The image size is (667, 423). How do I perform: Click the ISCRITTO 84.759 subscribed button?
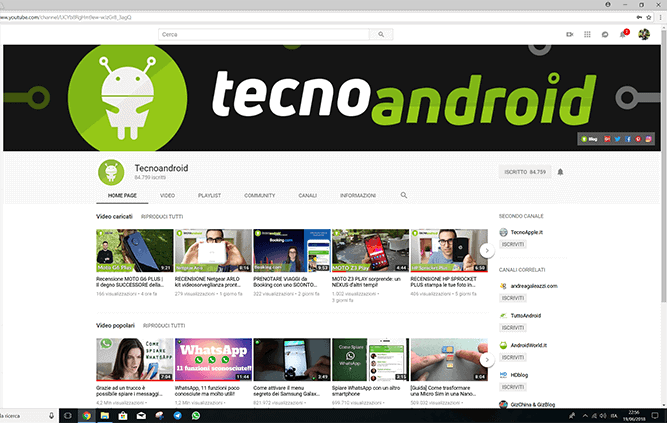pyautogui.click(x=525, y=172)
